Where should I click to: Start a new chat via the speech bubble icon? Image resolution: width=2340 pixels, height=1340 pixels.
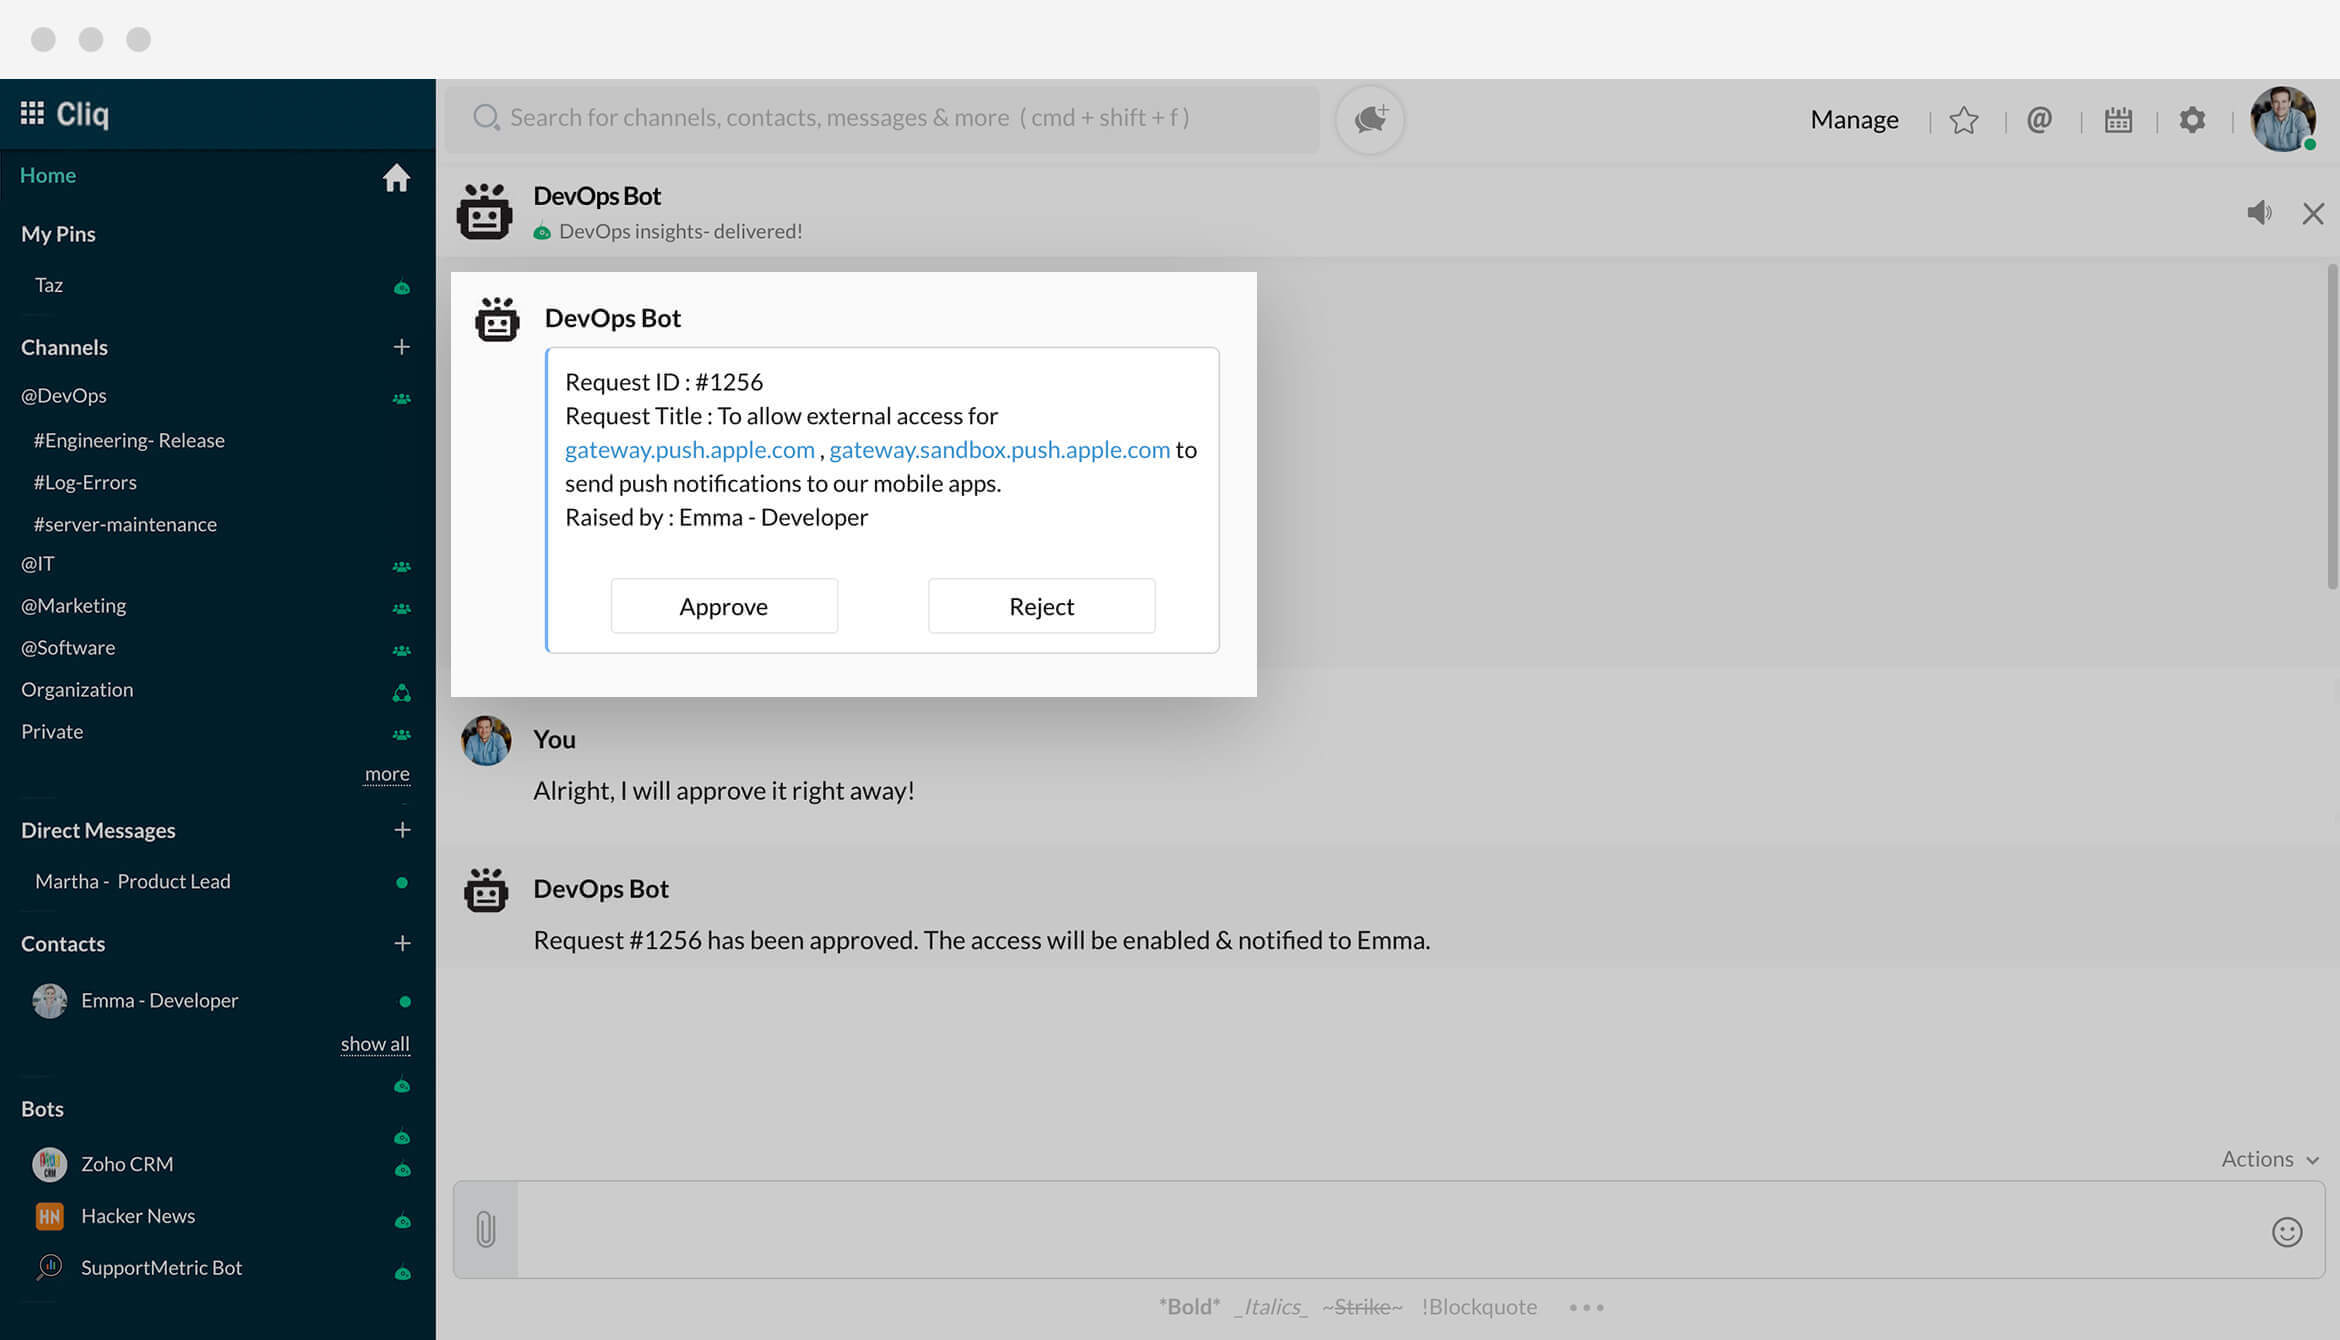1370,119
